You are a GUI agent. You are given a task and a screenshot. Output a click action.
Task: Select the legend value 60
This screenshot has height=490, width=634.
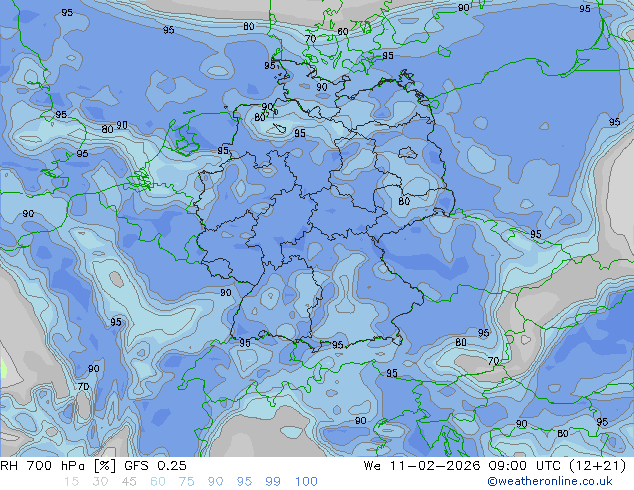click(x=158, y=482)
